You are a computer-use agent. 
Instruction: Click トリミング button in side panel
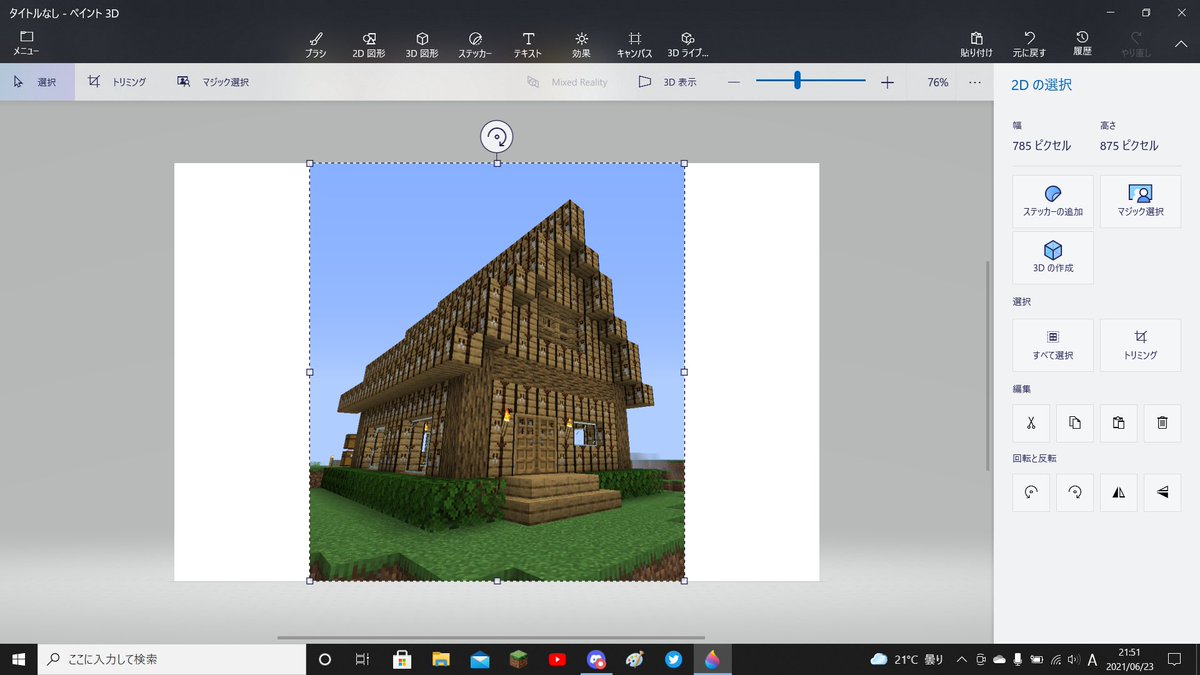point(1140,345)
